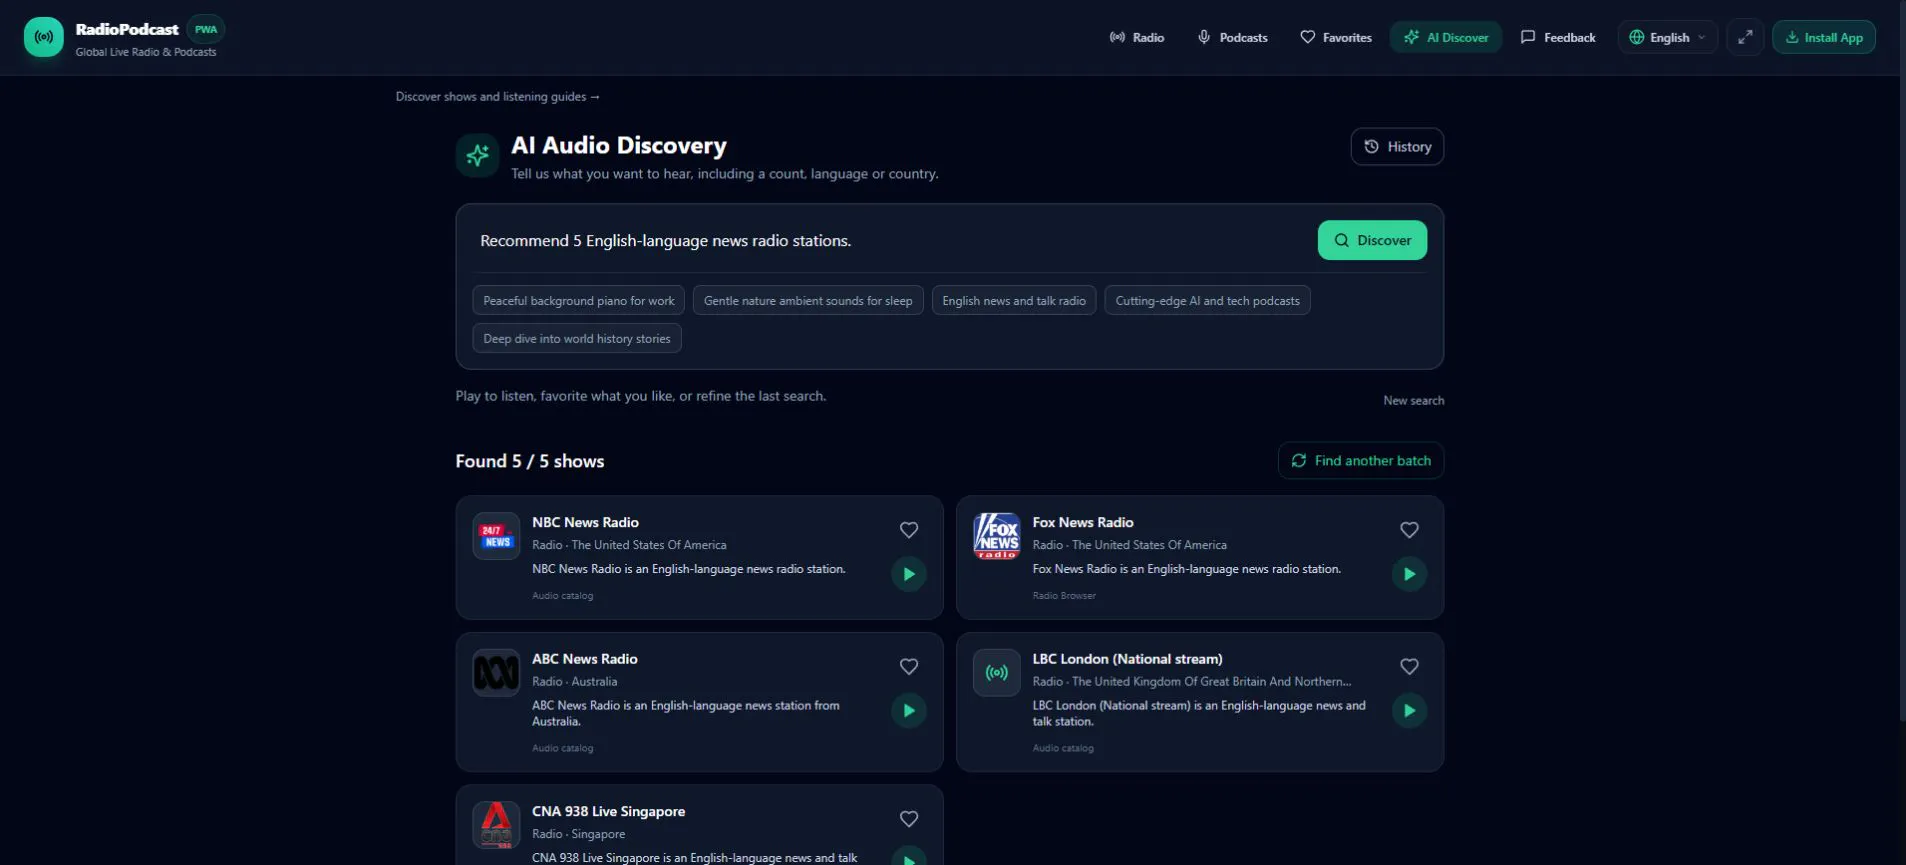
Task: Click the PWA badge
Action: tap(206, 29)
